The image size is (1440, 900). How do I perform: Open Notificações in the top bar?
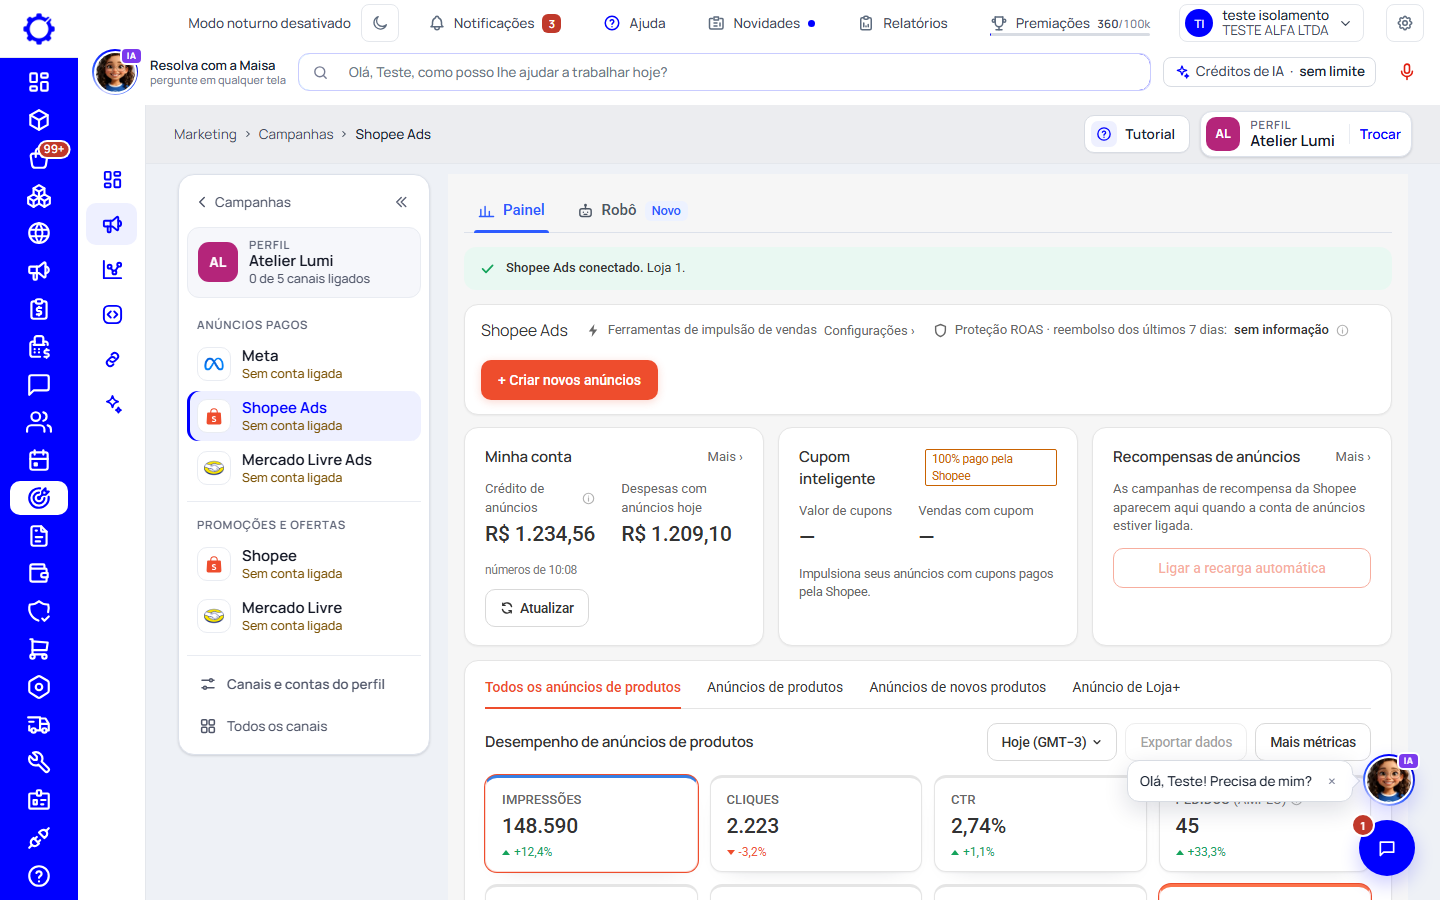(494, 23)
